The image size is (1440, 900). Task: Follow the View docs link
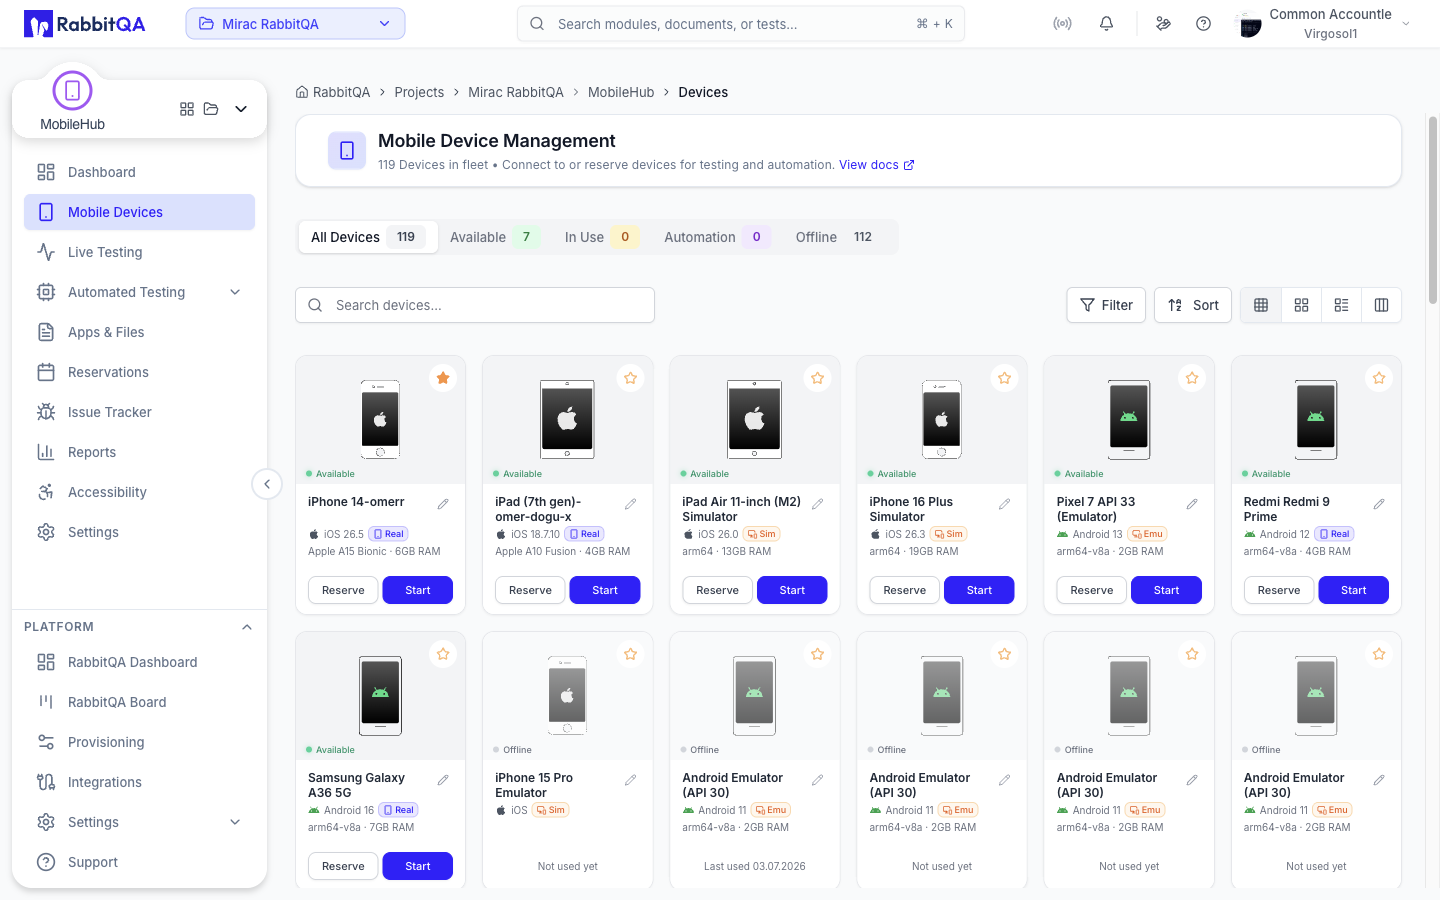click(877, 165)
